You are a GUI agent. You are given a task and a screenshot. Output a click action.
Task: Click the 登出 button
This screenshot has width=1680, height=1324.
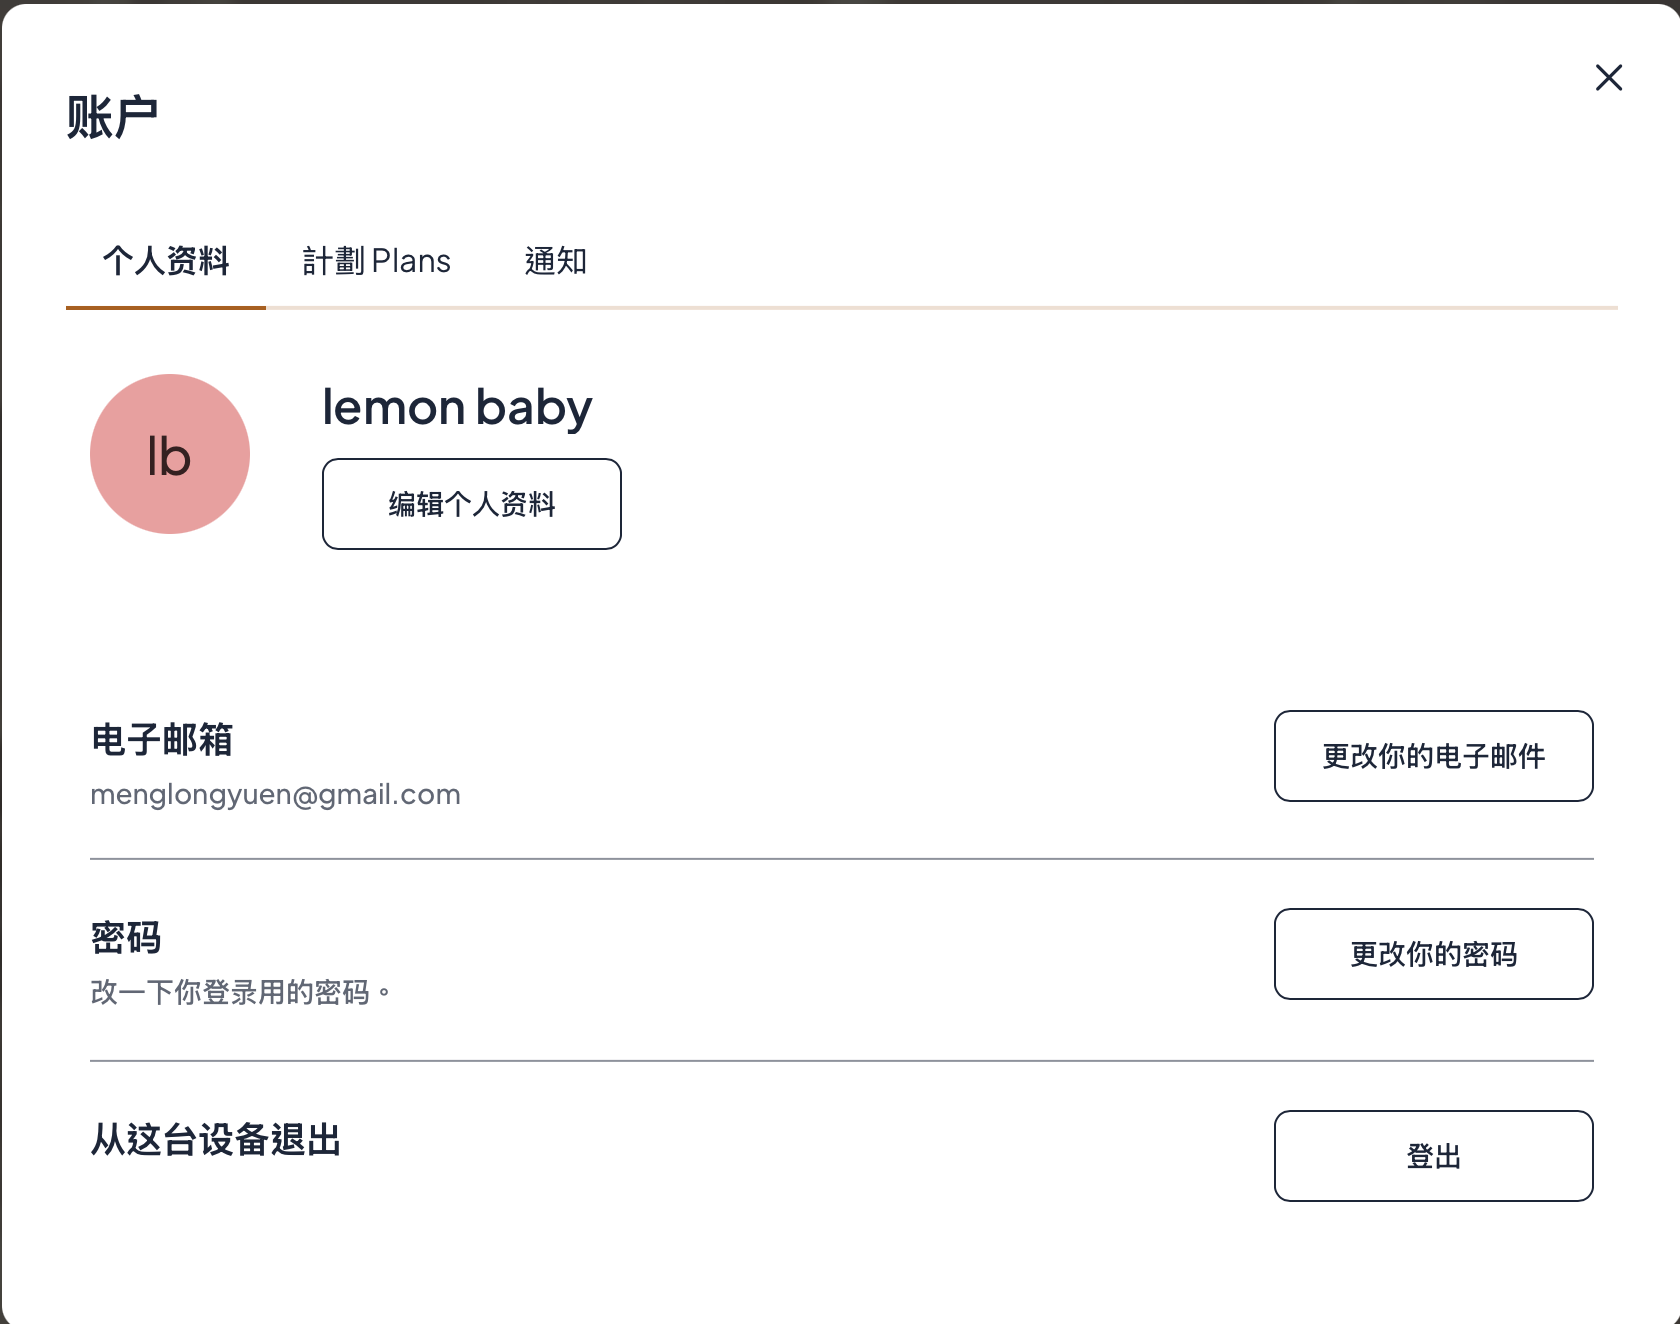[x=1434, y=1156]
